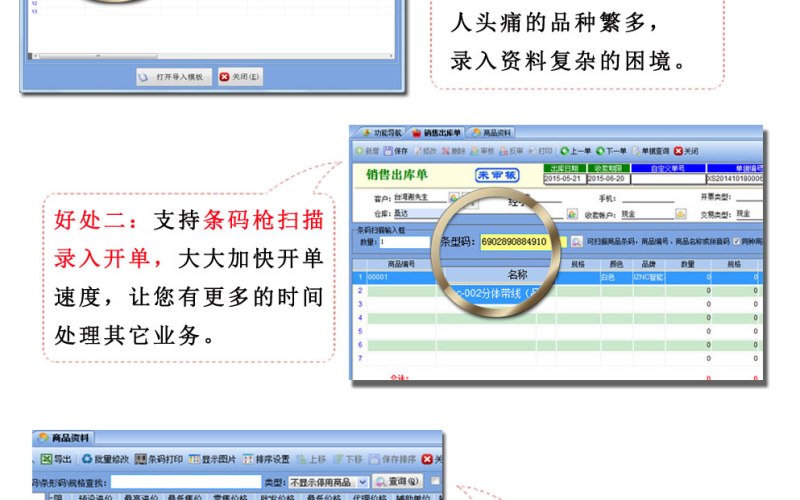Click 显示图片 show pictures icon
The image size is (800, 500).
(x=212, y=459)
